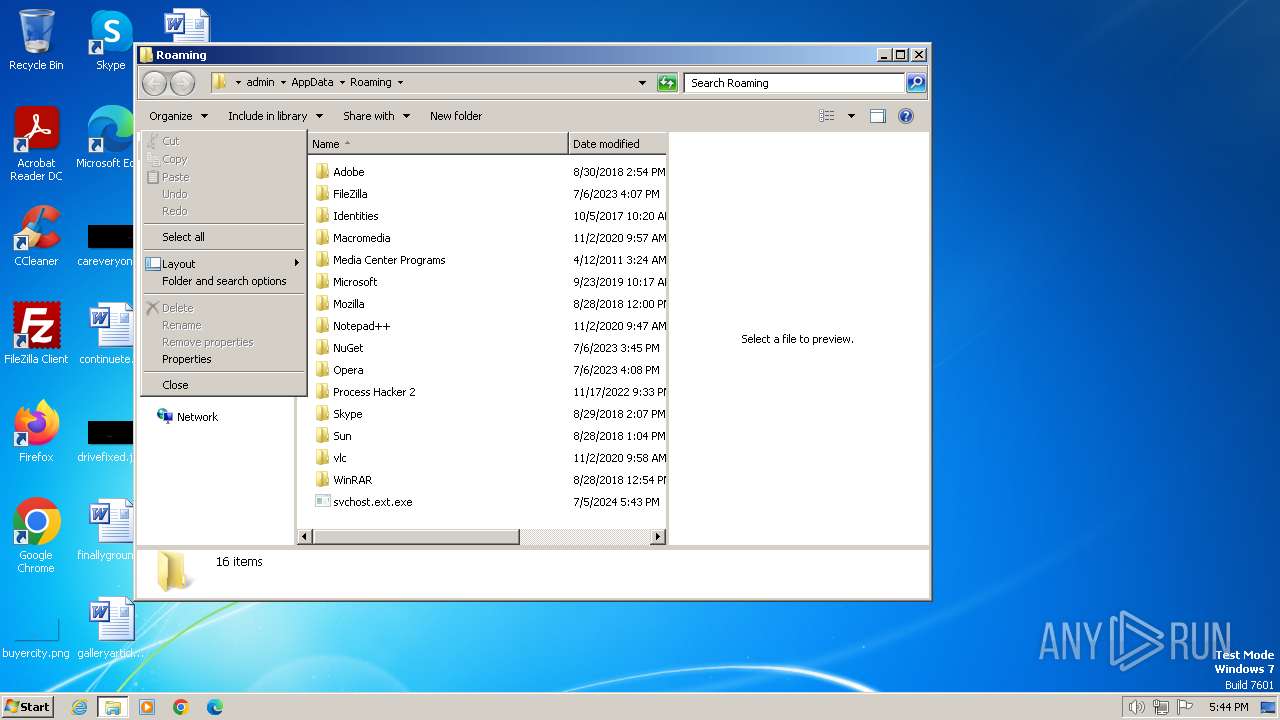Open Windows Media Player taskbar icon

point(147,707)
